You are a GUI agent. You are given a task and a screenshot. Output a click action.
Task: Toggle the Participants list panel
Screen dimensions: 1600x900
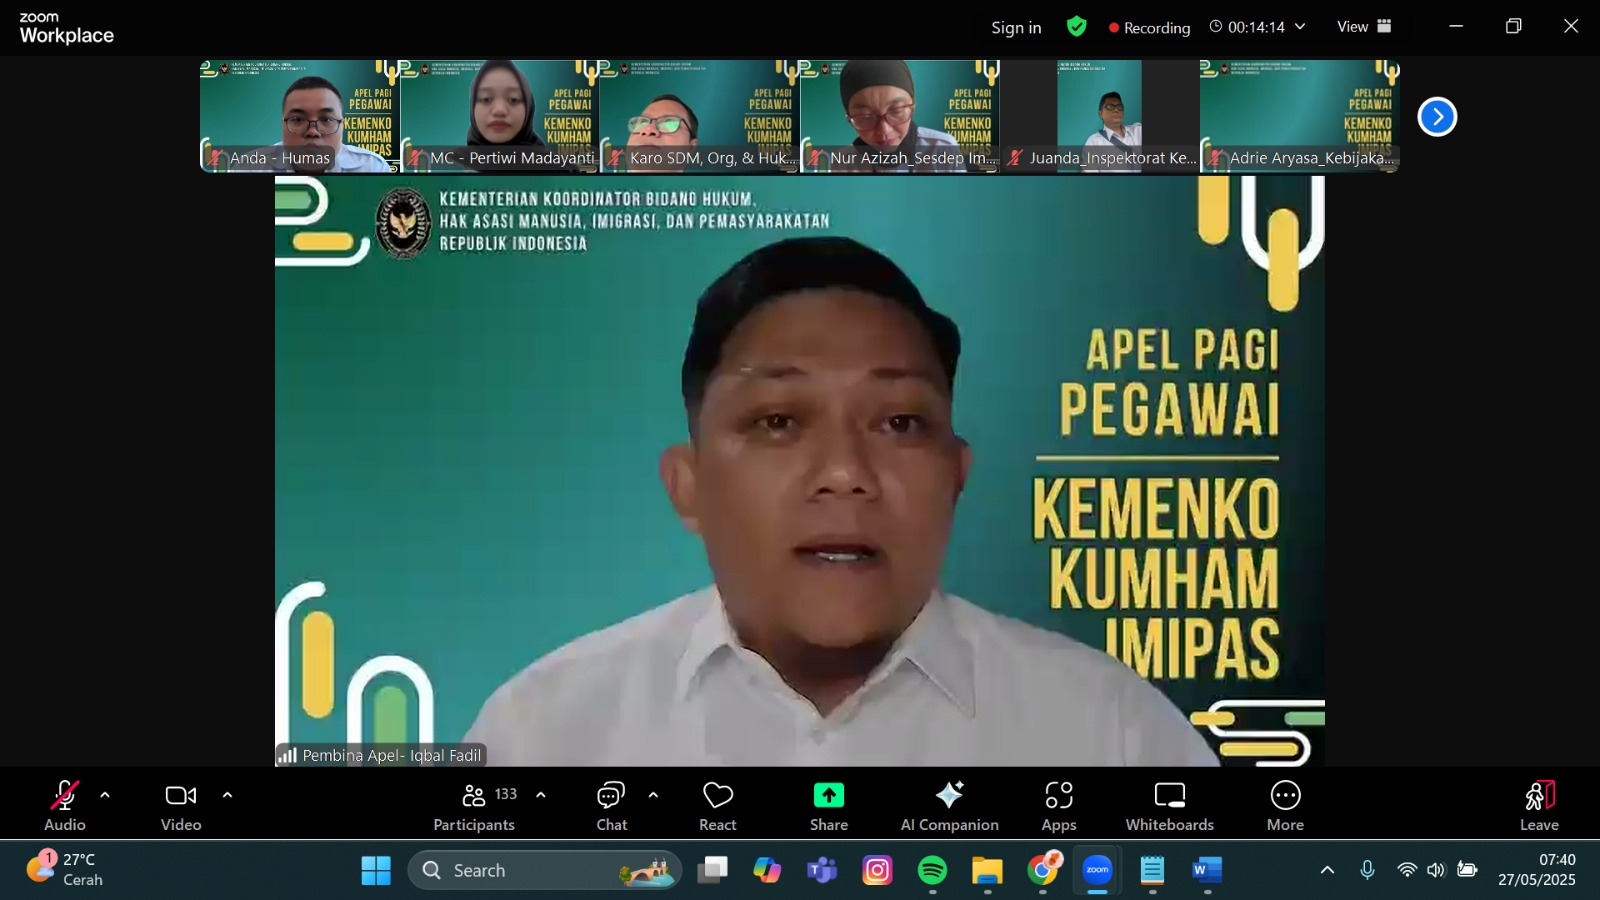point(475,806)
